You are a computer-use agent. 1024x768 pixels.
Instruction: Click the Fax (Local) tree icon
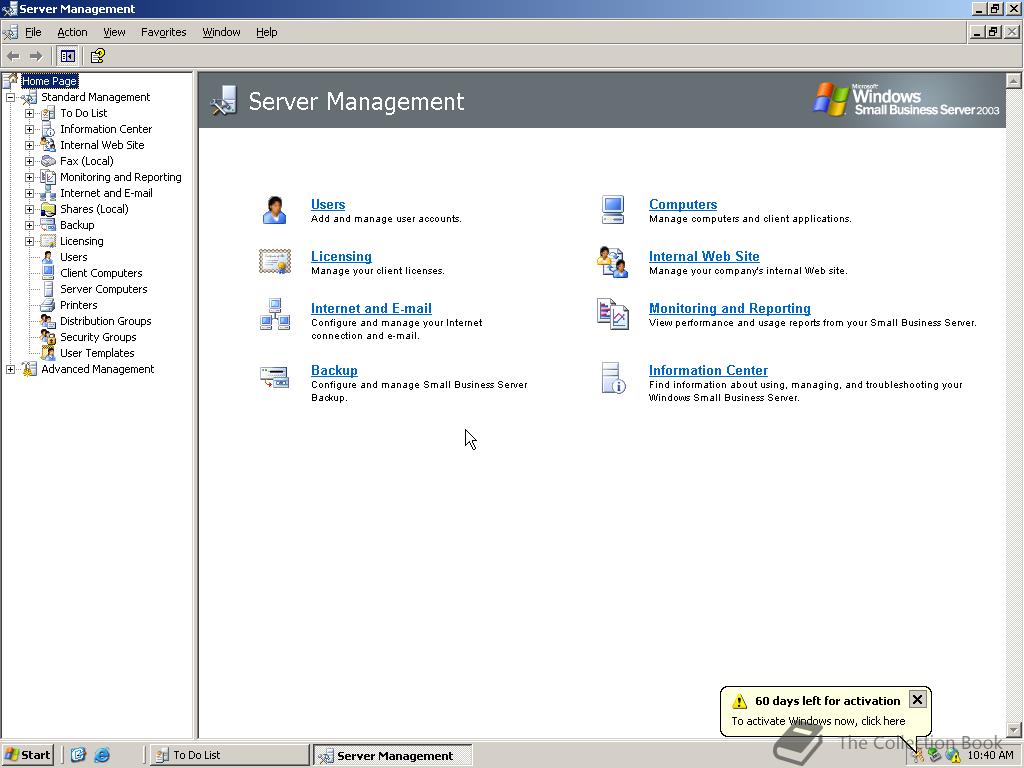coord(48,161)
